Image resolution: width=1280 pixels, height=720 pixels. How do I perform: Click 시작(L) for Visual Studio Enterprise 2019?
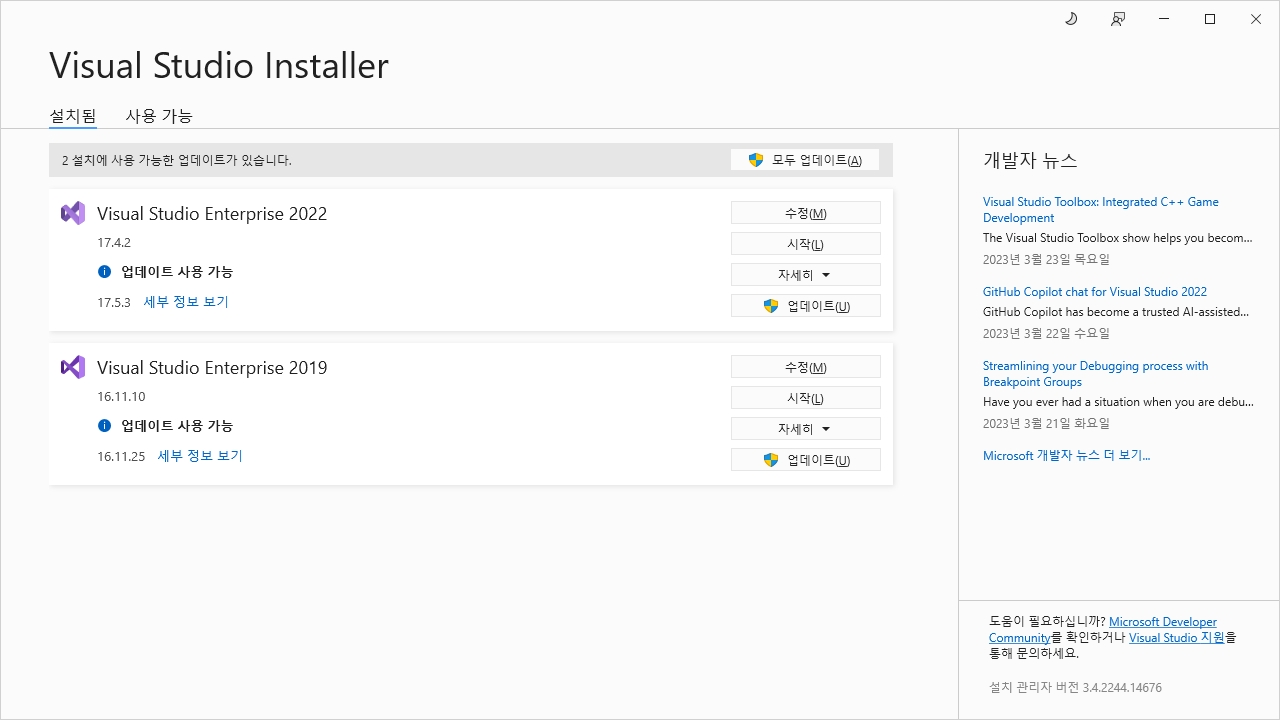pos(806,398)
